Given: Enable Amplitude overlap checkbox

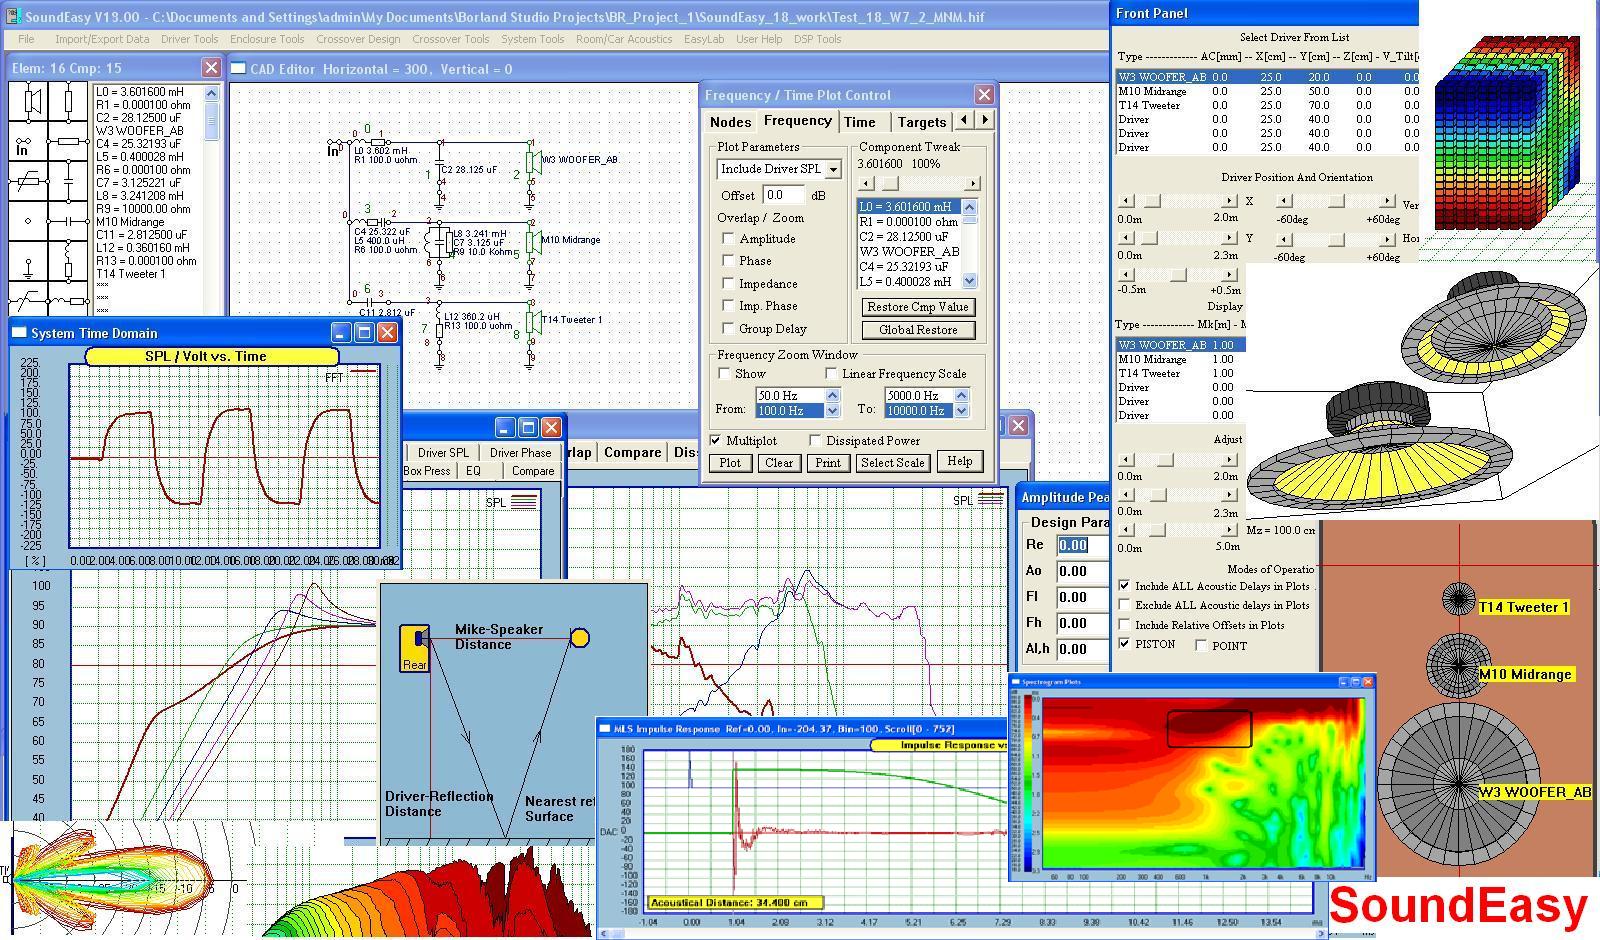Looking at the screenshot, I should tap(728, 238).
